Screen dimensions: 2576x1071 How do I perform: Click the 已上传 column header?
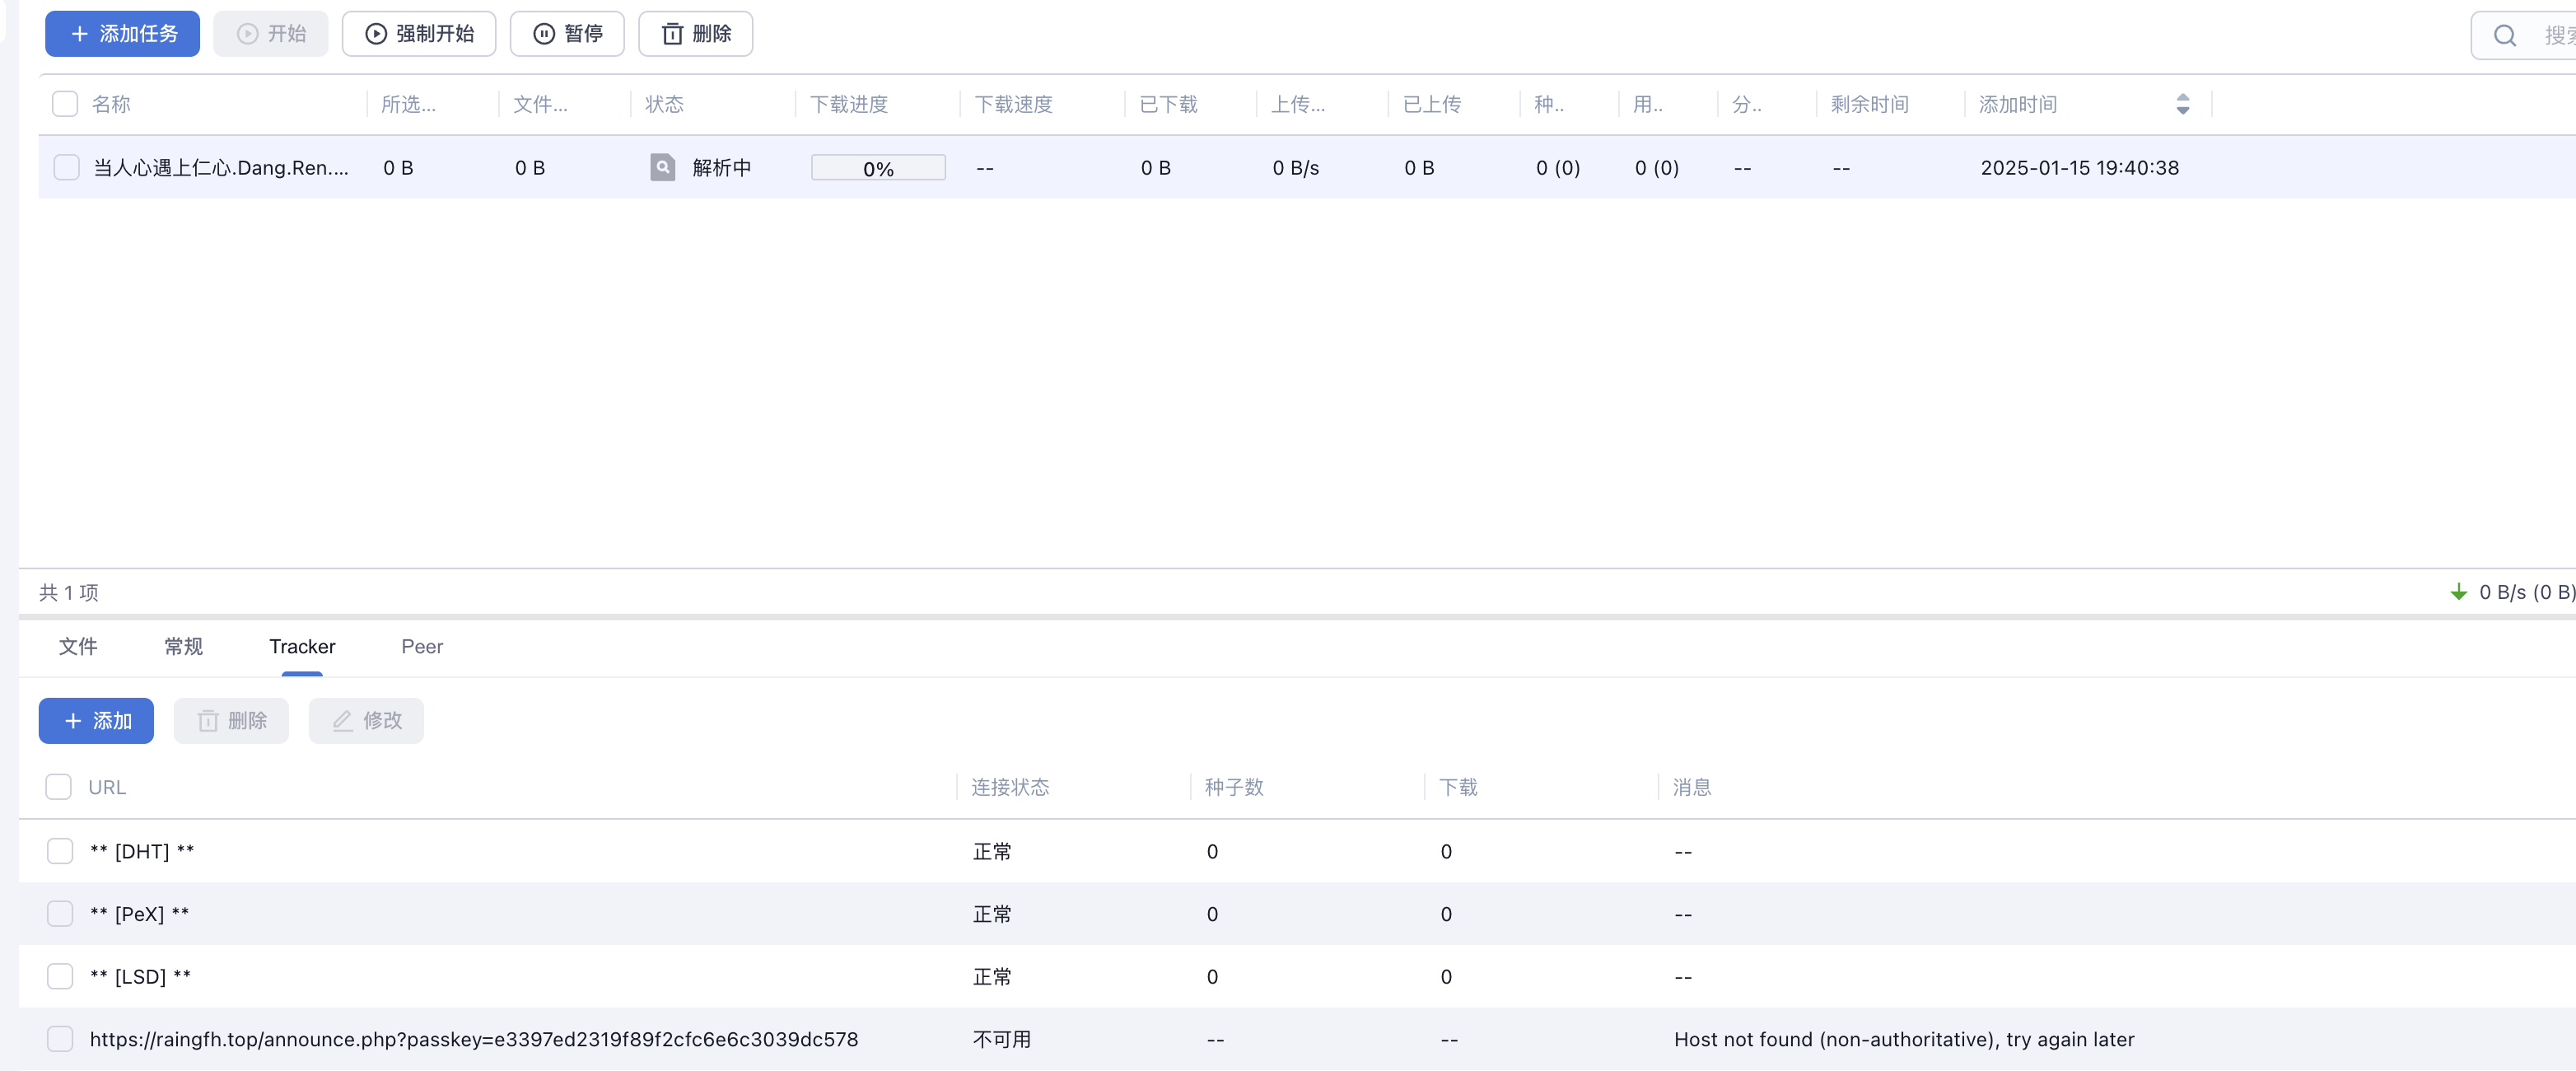pos(1432,104)
